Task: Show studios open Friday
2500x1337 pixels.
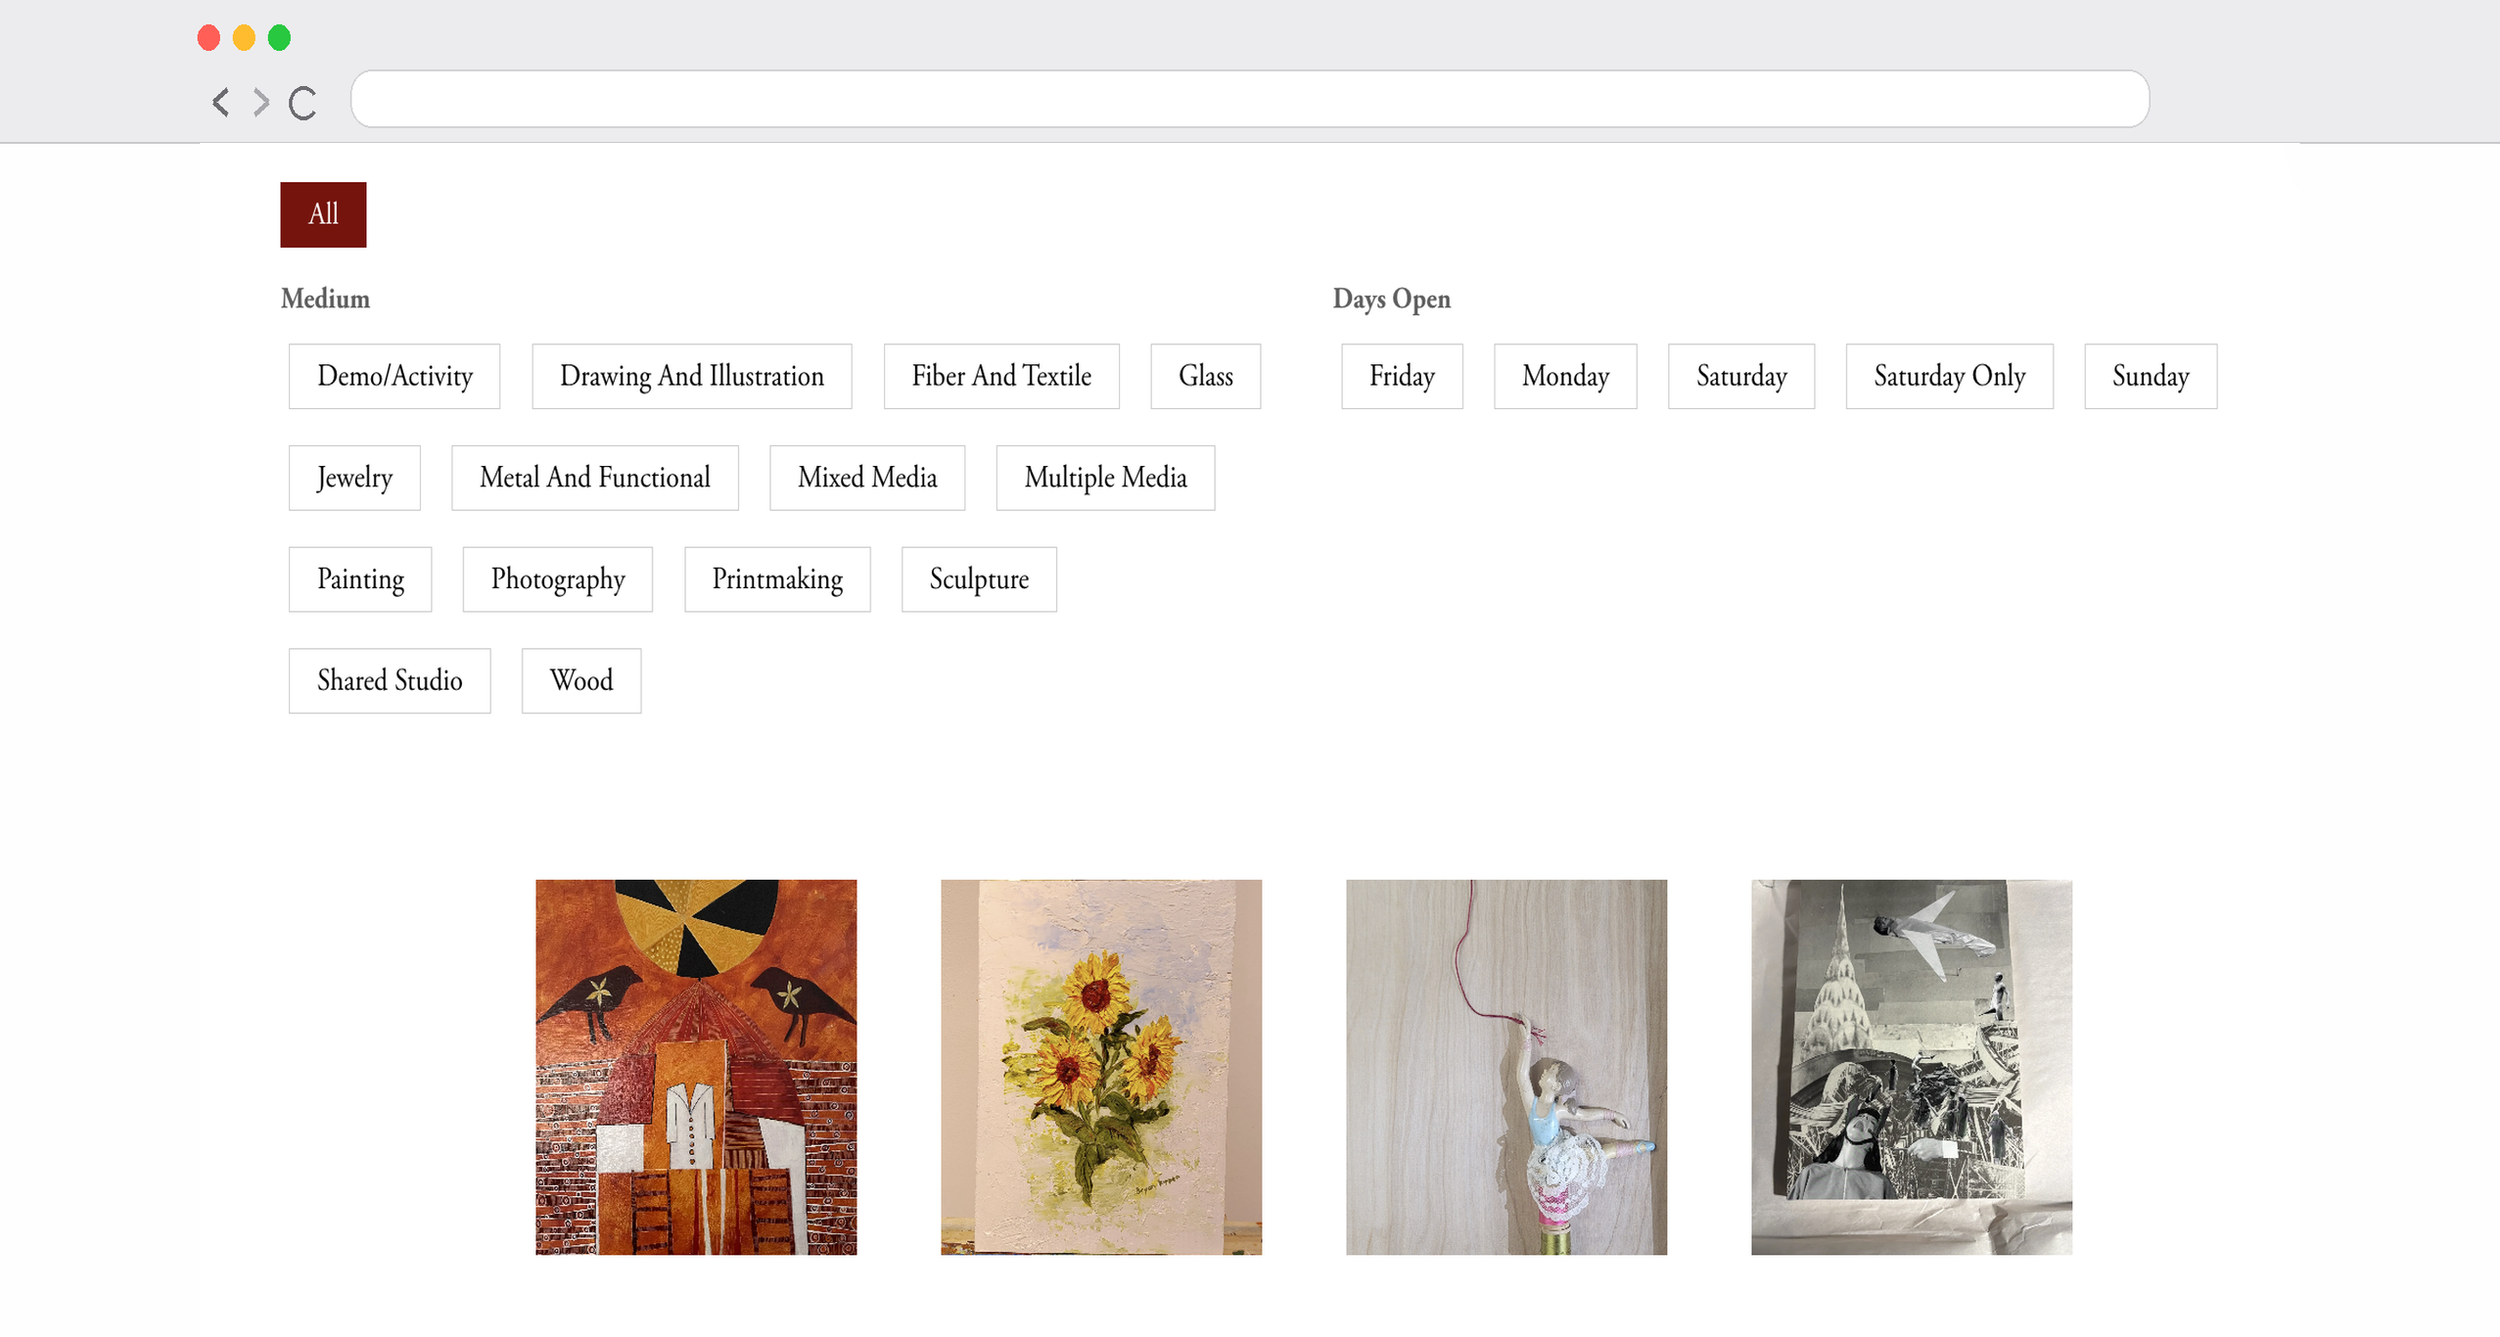Action: point(1402,376)
